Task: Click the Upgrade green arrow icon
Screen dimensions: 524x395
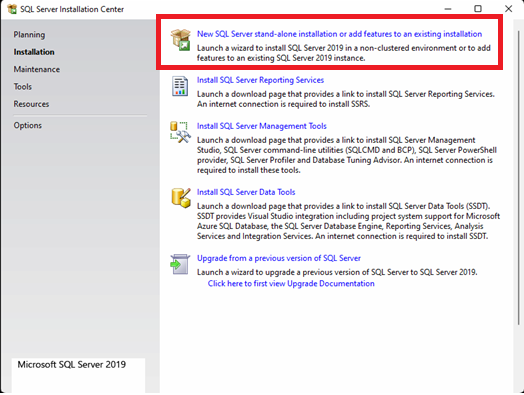Action: (180, 264)
